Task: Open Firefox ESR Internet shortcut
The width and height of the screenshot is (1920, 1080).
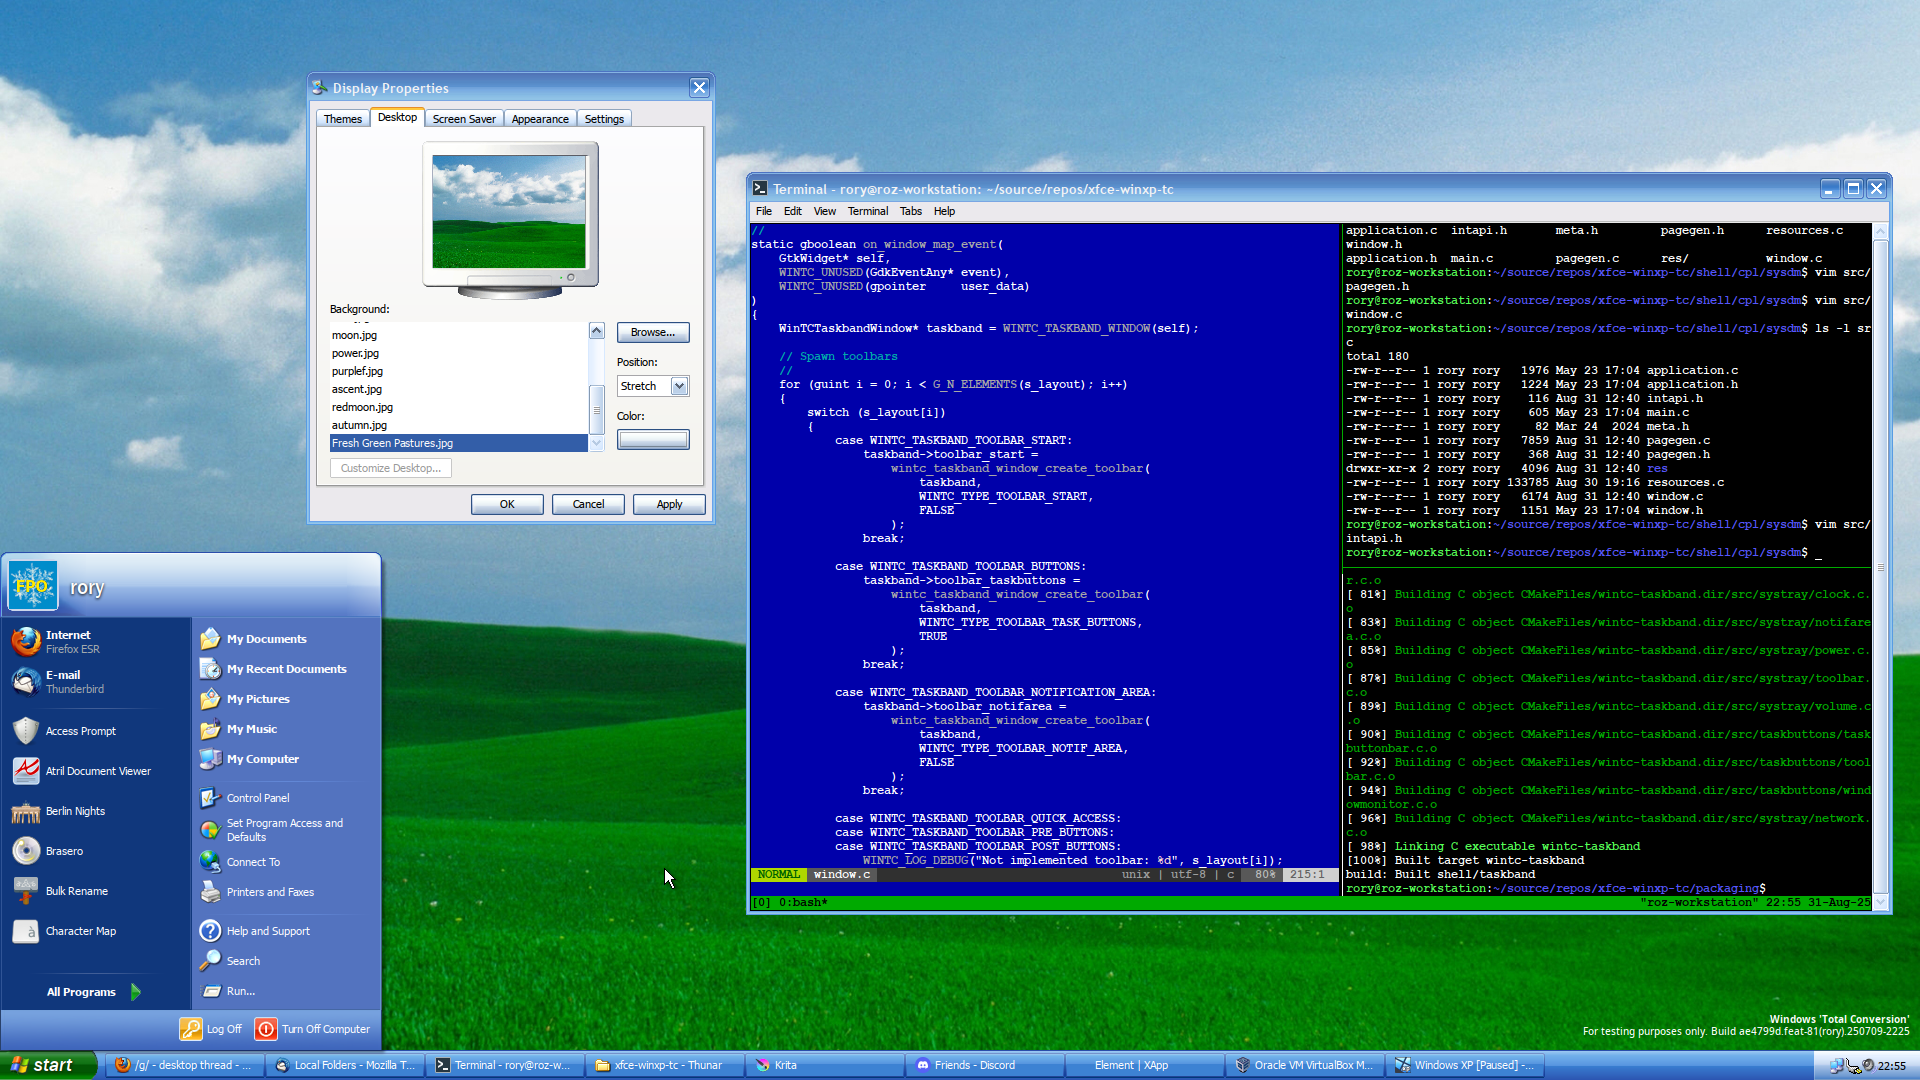Action: click(x=96, y=641)
